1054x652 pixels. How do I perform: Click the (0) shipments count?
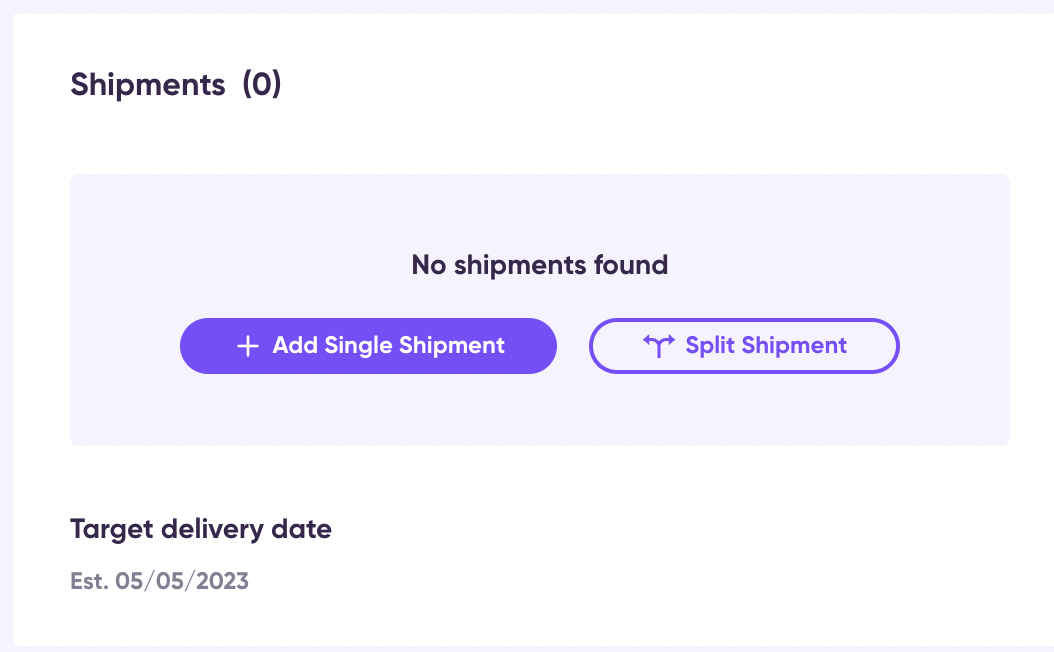coord(261,85)
